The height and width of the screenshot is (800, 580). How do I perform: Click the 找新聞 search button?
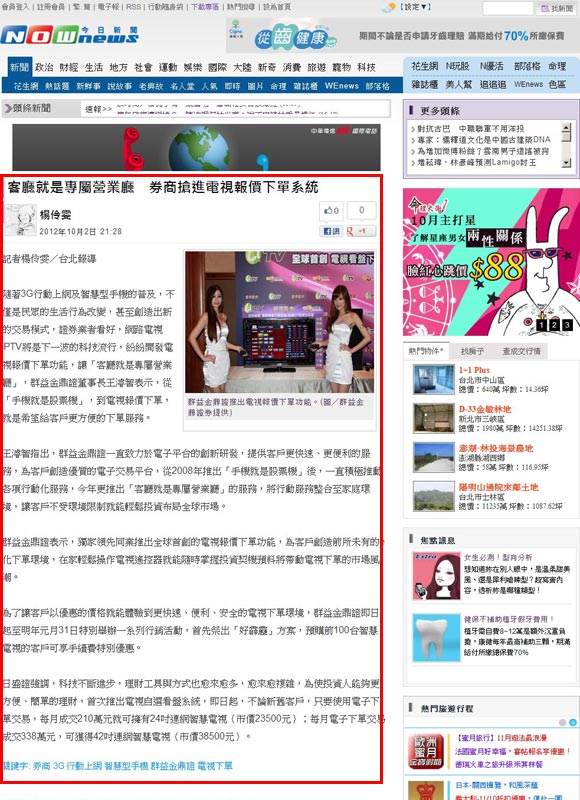click(557, 8)
